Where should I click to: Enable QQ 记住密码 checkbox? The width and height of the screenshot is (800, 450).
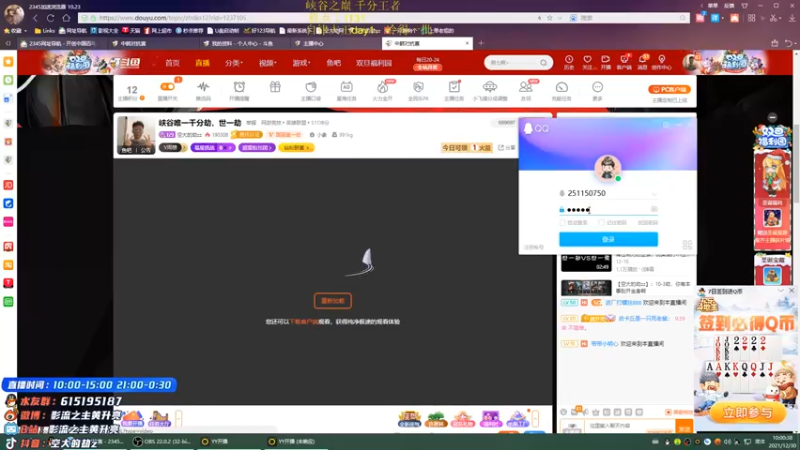tap(602, 222)
